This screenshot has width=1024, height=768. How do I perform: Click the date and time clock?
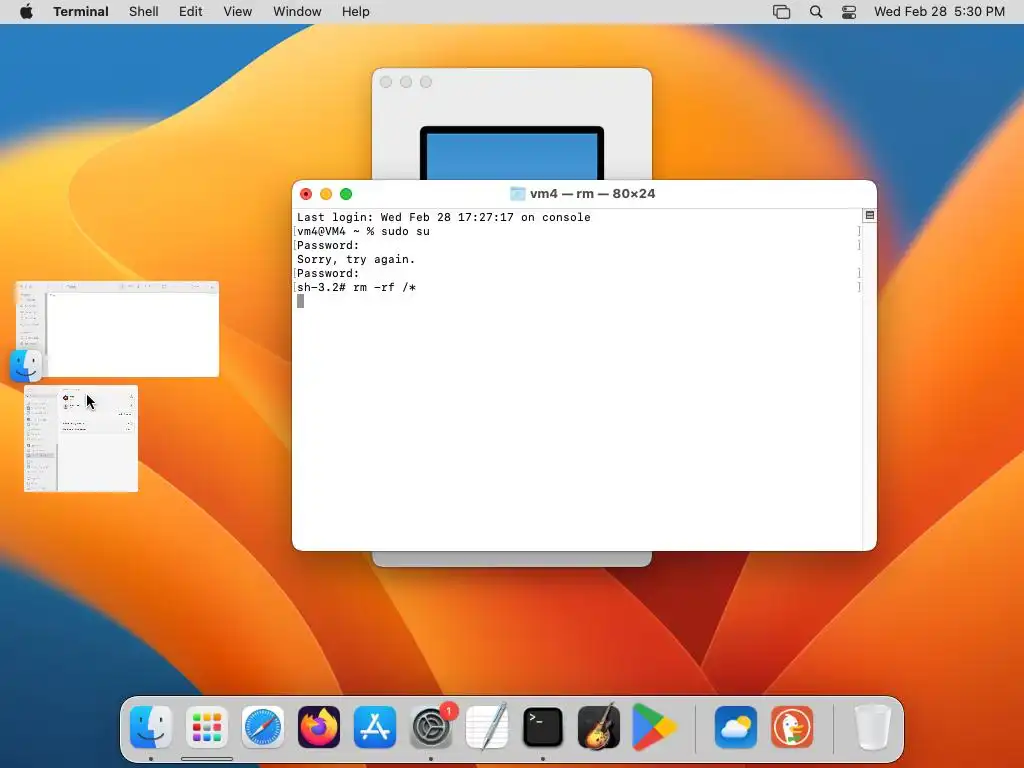939,12
